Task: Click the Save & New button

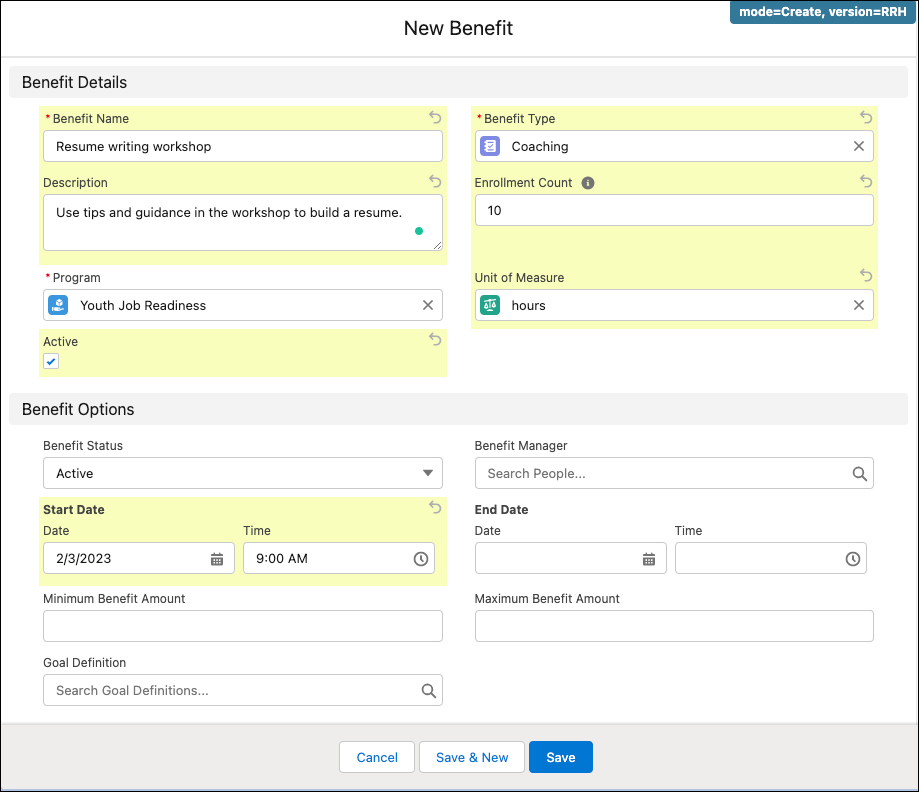Action: (x=472, y=757)
